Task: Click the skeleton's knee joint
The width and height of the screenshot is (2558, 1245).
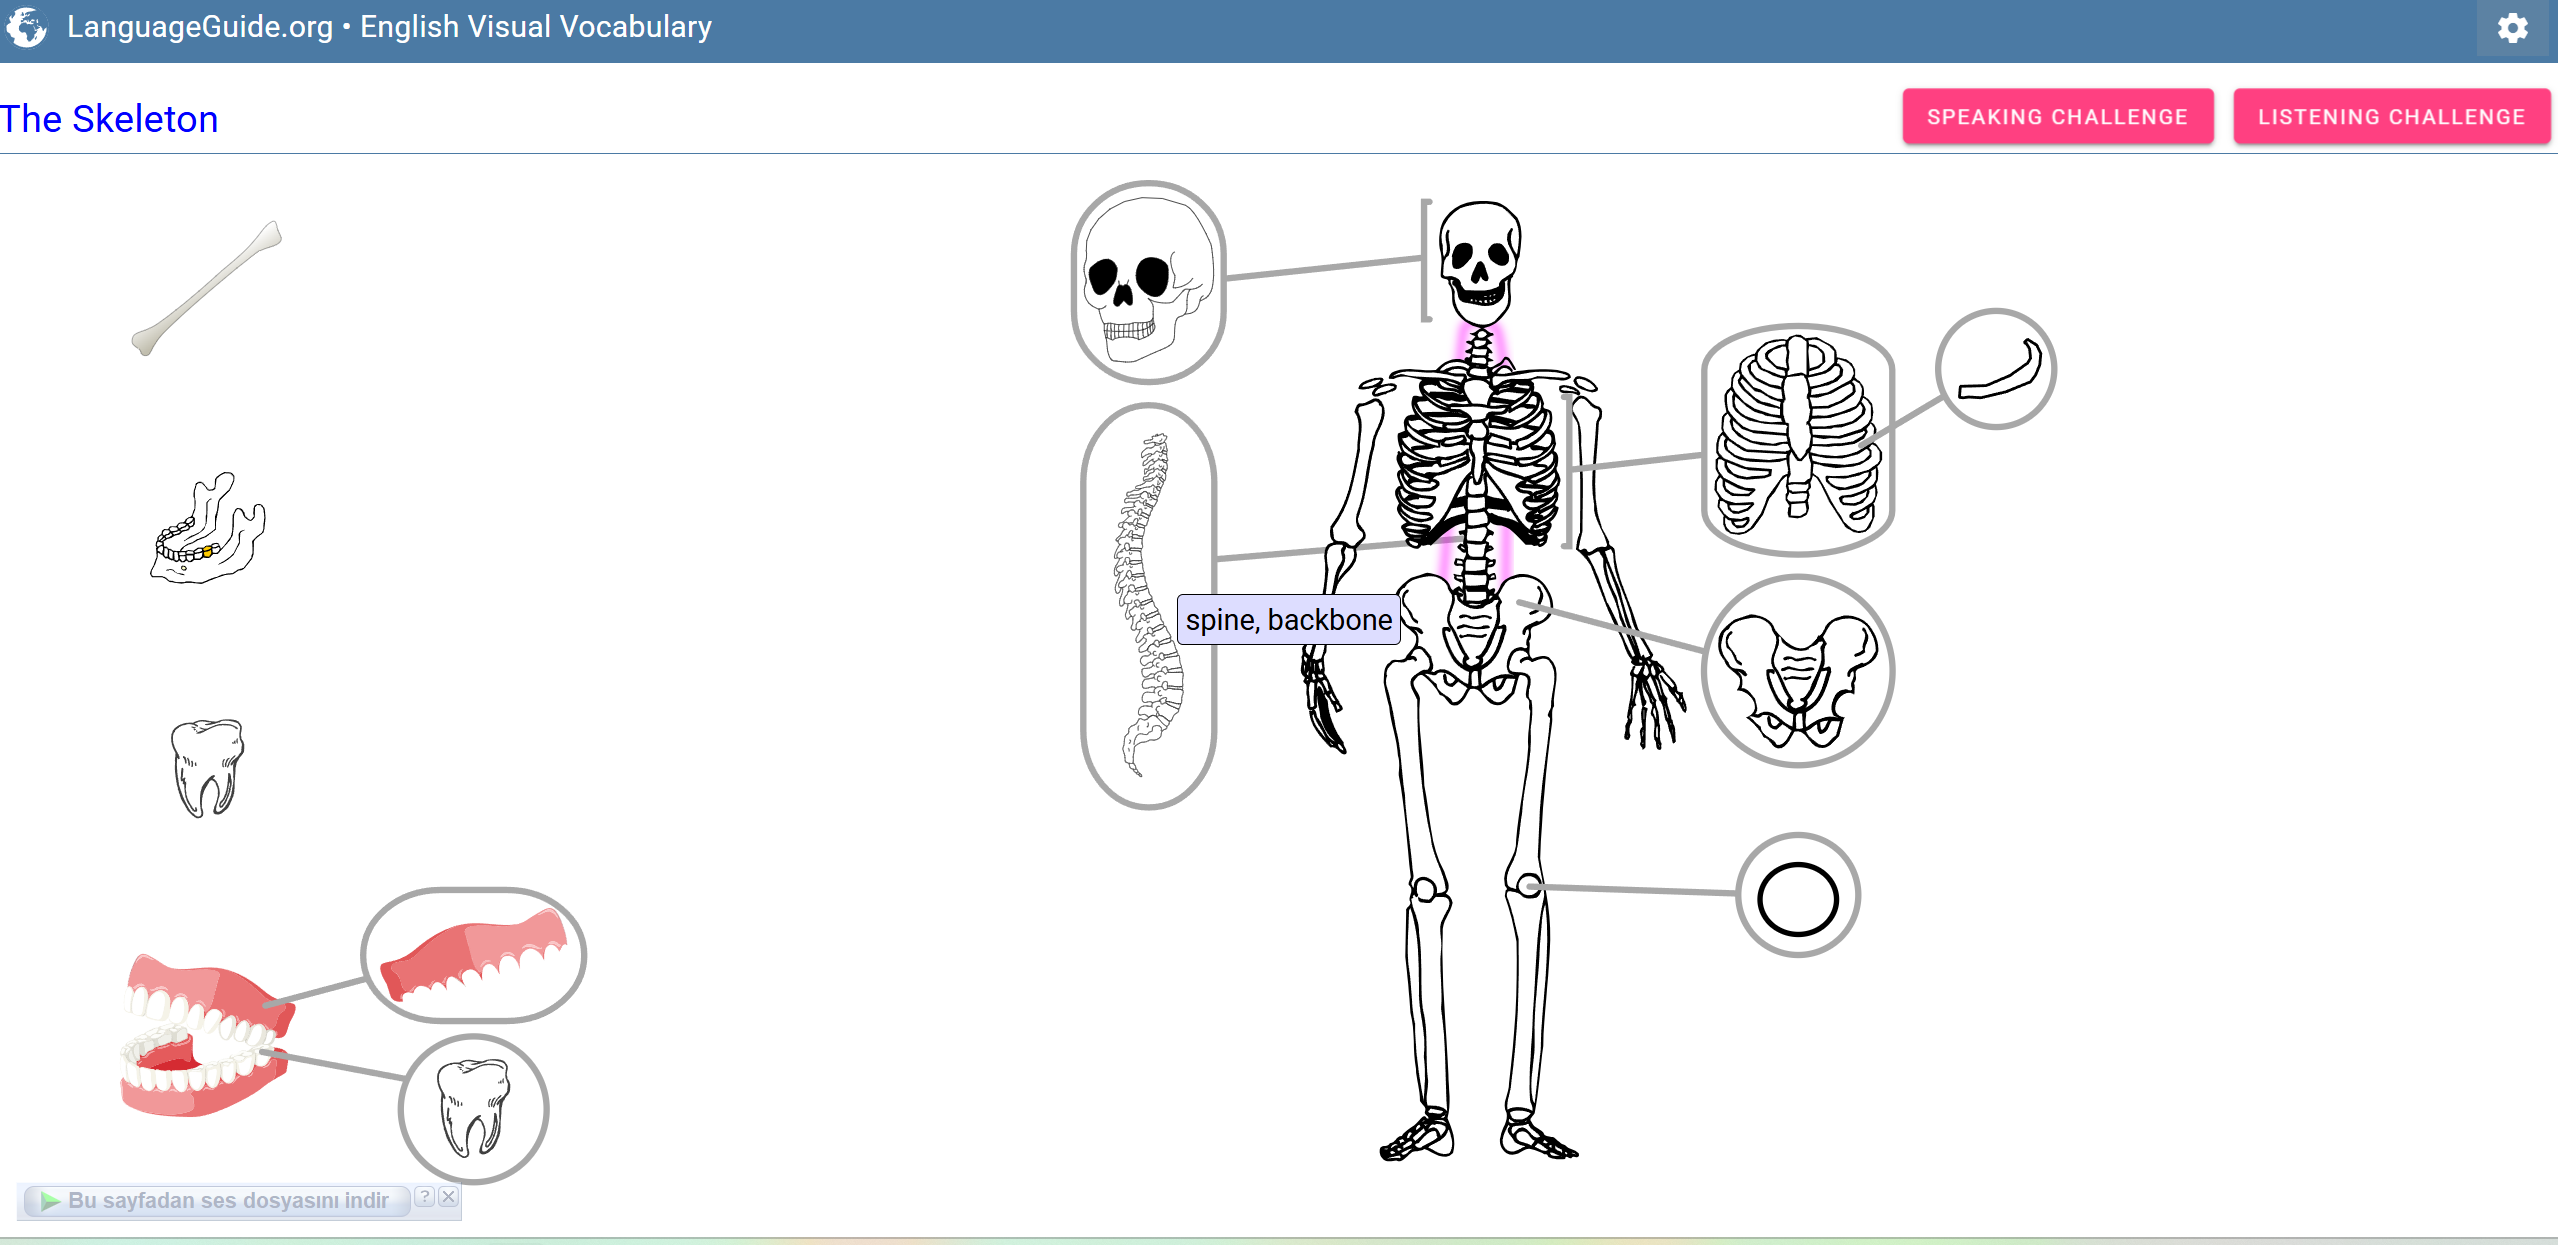Action: pyautogui.click(x=1528, y=884)
